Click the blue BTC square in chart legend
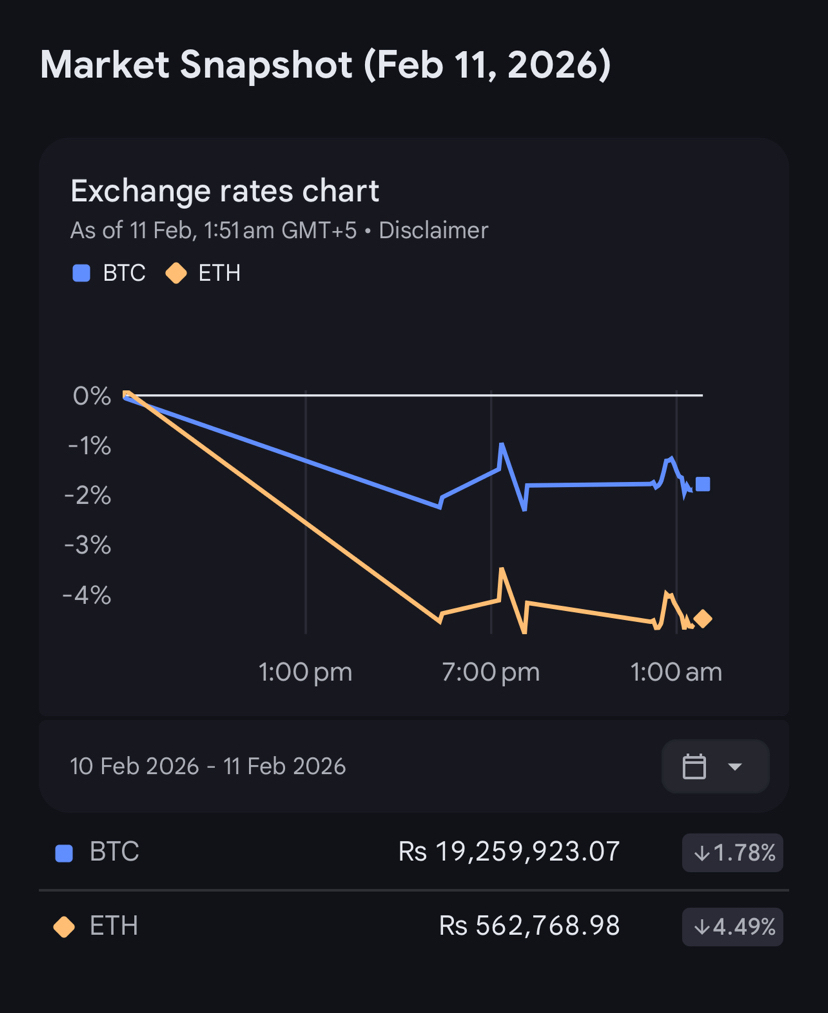 tap(82, 273)
